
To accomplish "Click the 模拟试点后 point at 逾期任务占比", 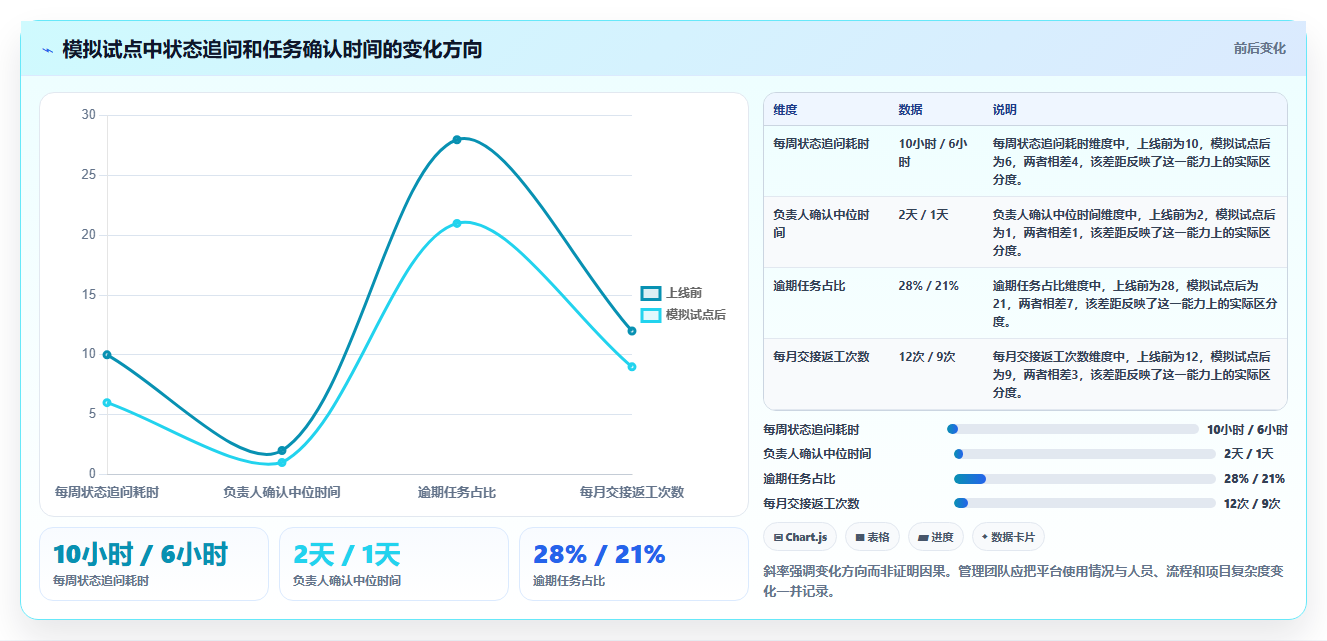I will click(457, 223).
